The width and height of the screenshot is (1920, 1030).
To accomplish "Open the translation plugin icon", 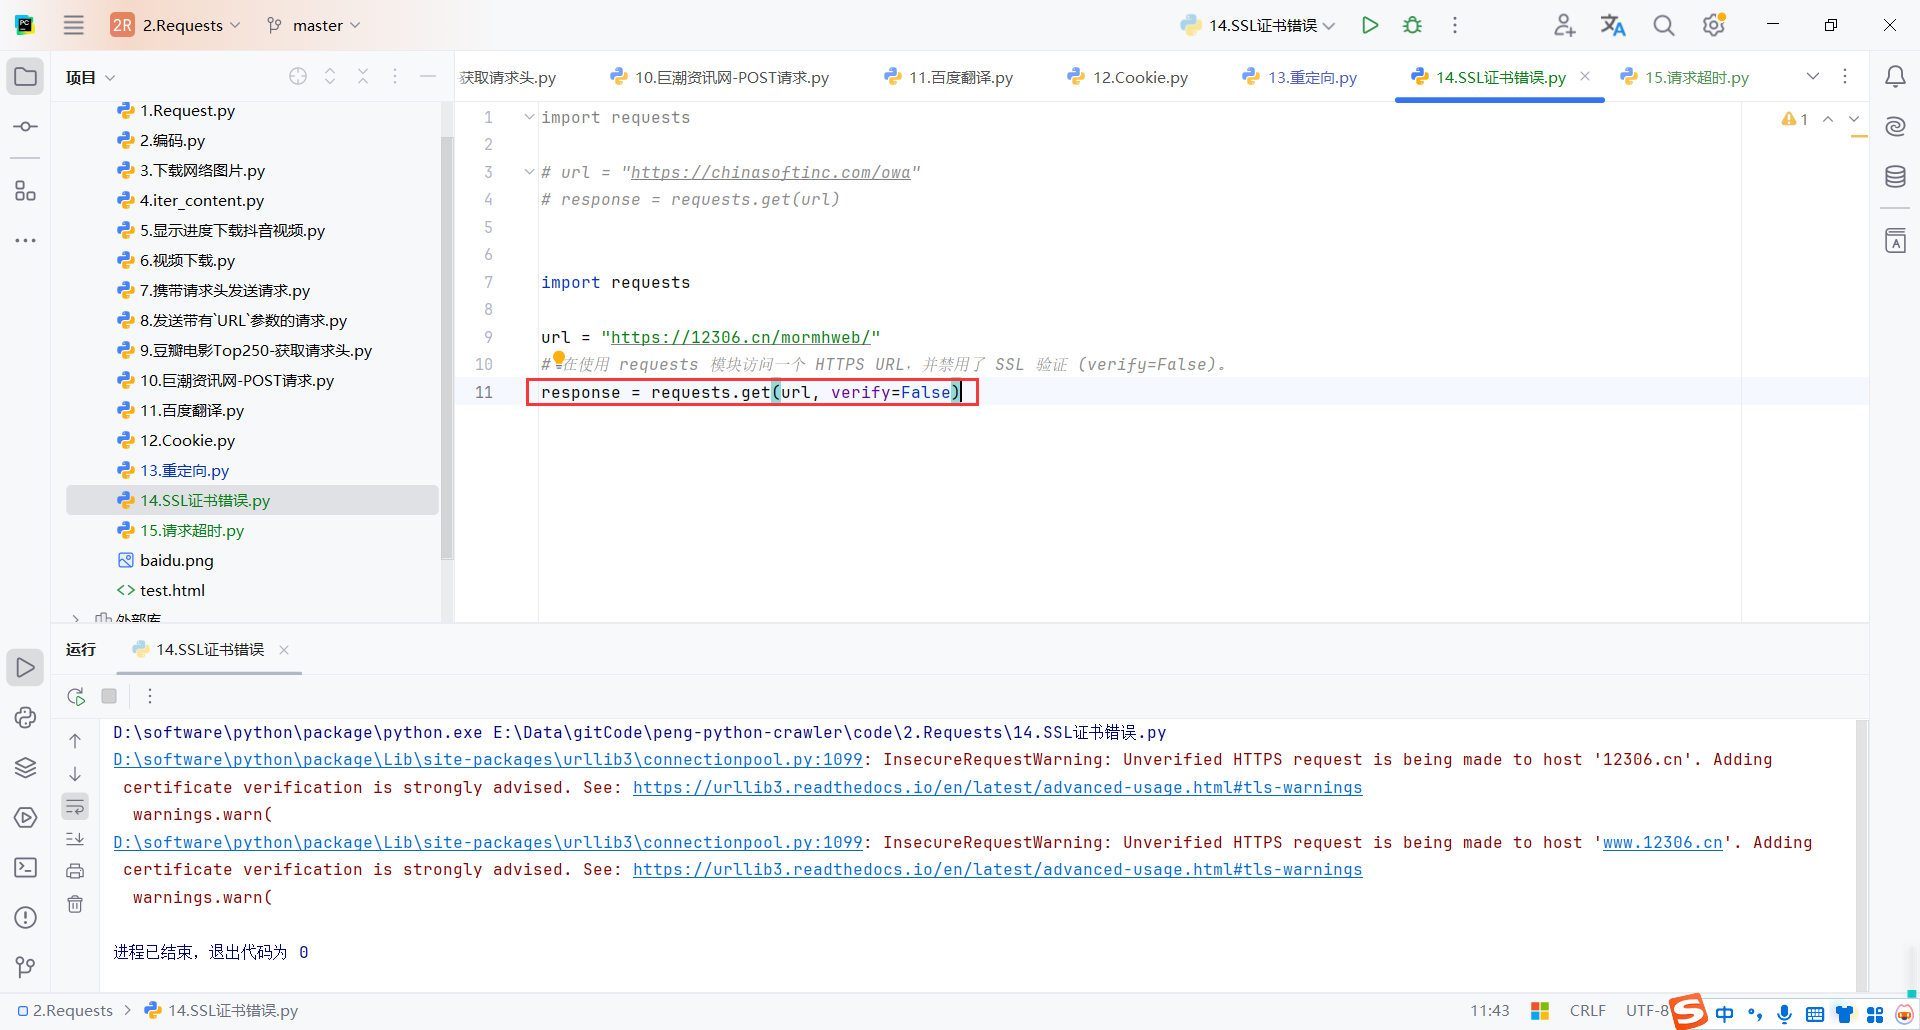I will (1613, 25).
